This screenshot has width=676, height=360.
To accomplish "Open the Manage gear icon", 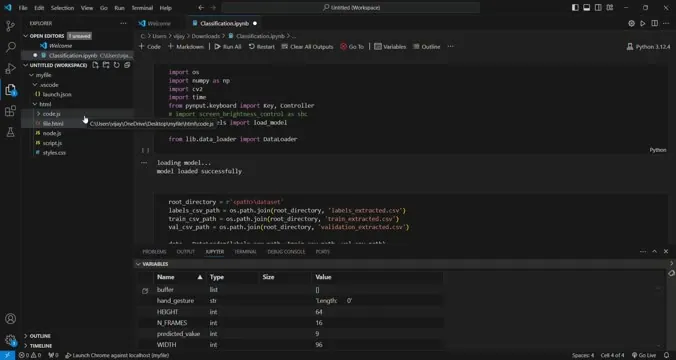I will (10, 340).
